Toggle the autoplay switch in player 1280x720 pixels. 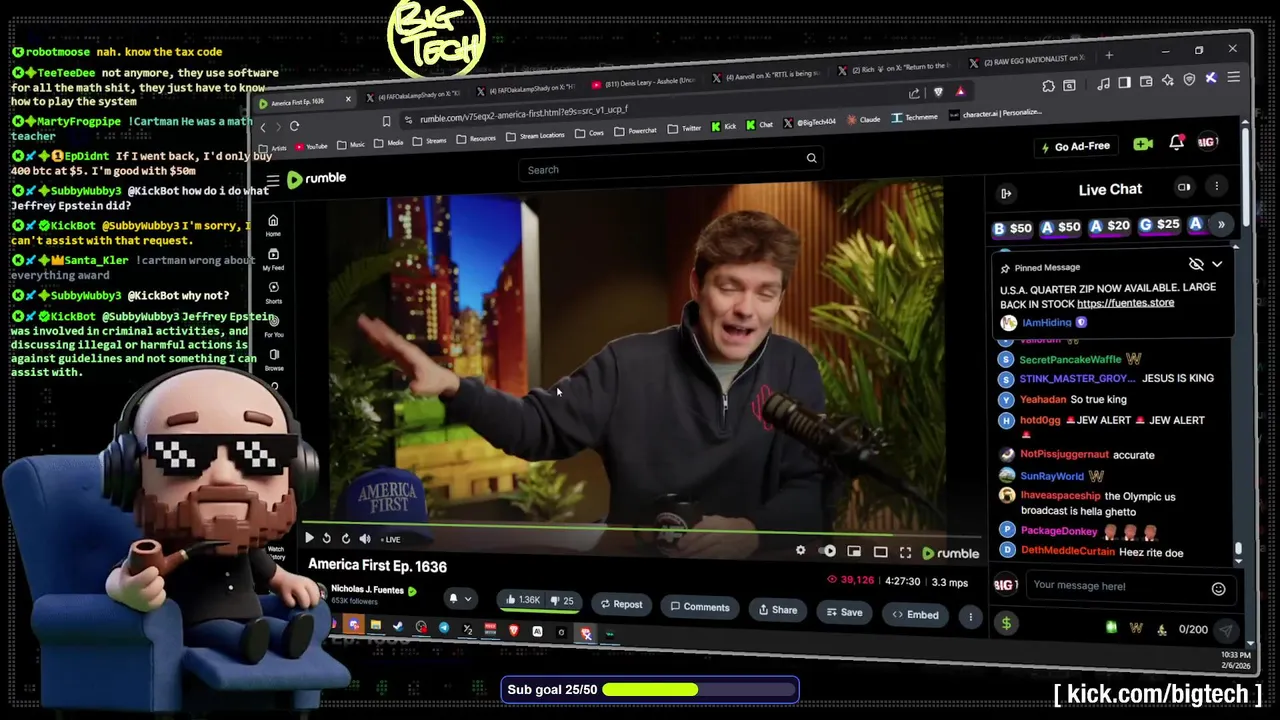828,552
